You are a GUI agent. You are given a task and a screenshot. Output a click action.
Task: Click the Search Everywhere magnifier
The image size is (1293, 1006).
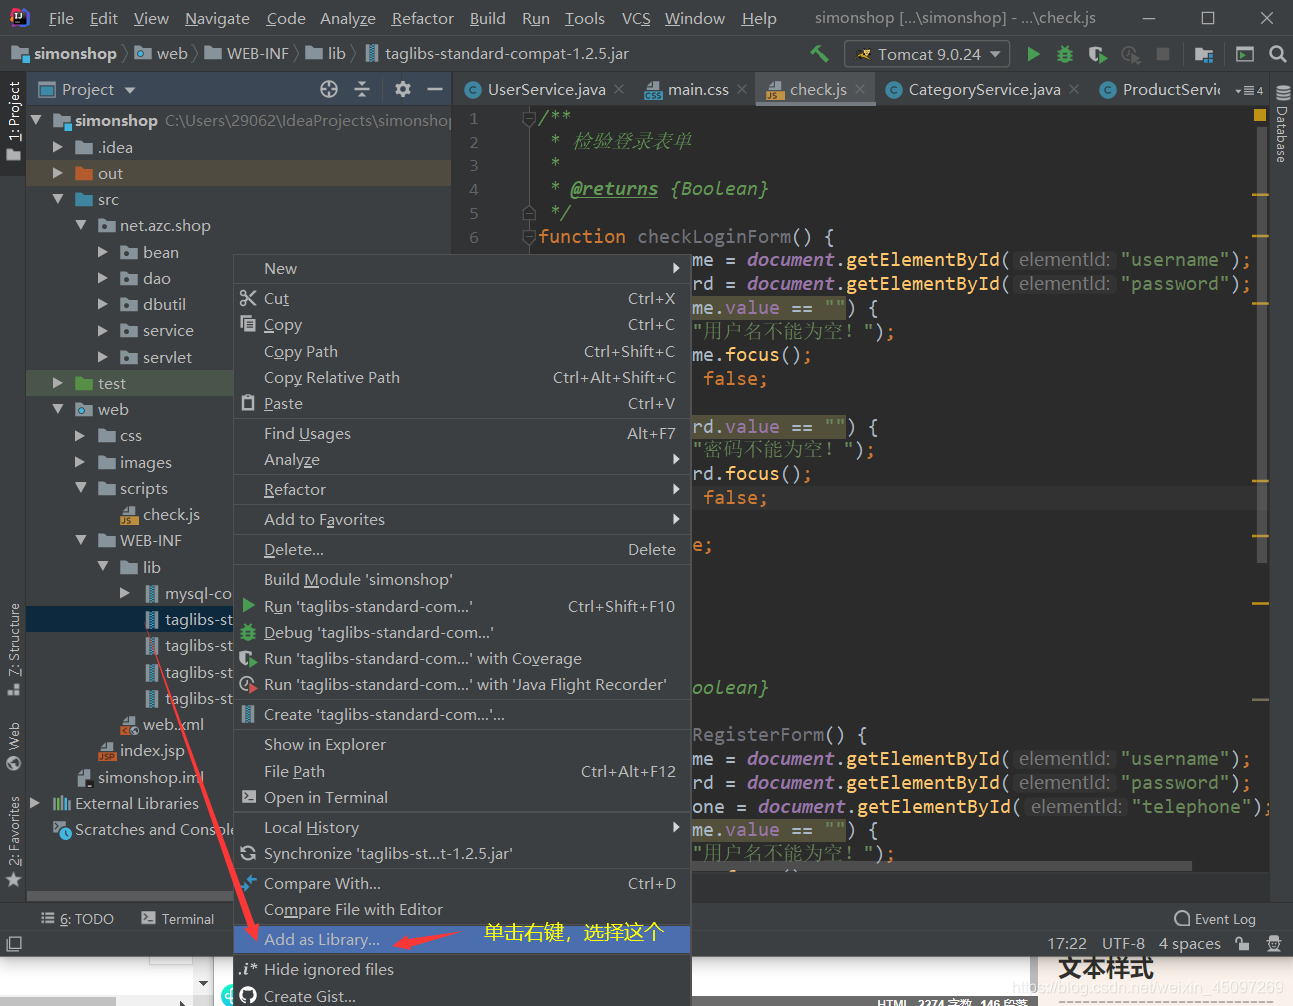pyautogui.click(x=1277, y=54)
